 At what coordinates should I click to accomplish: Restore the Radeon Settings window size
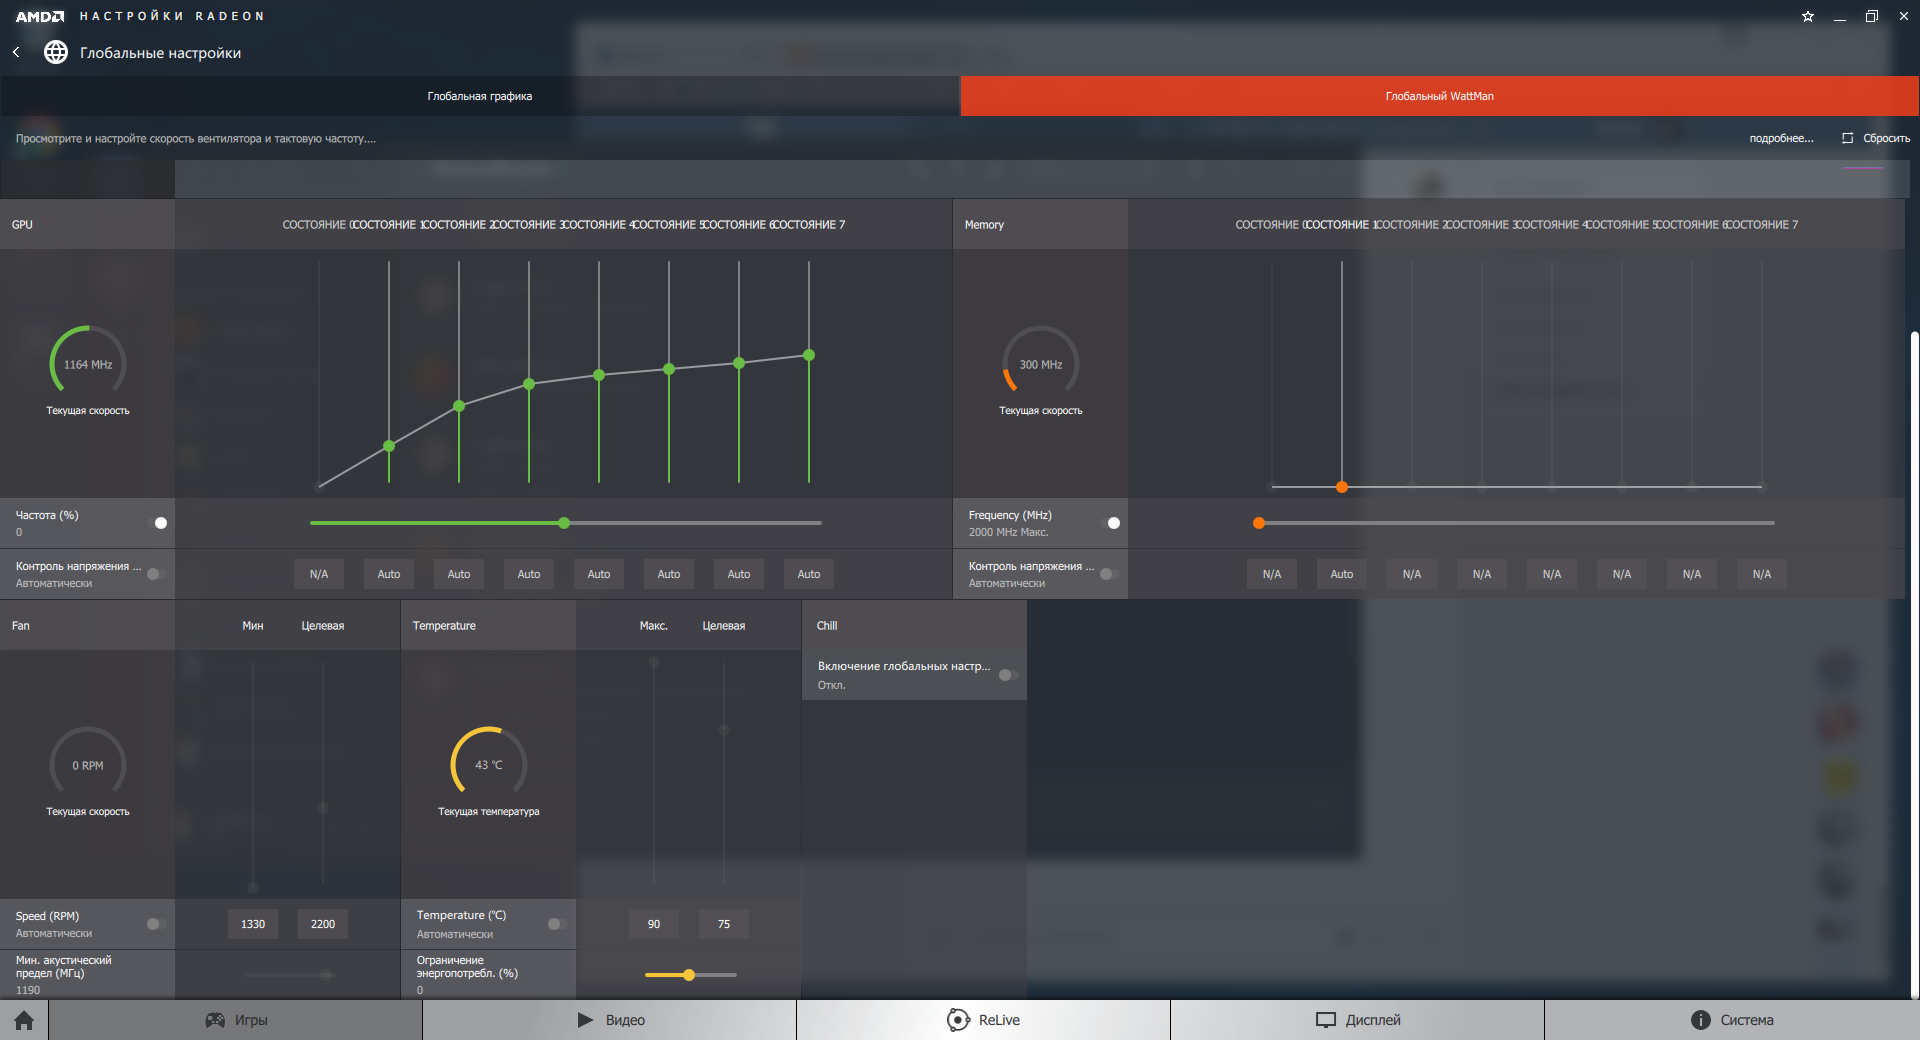tap(1872, 16)
